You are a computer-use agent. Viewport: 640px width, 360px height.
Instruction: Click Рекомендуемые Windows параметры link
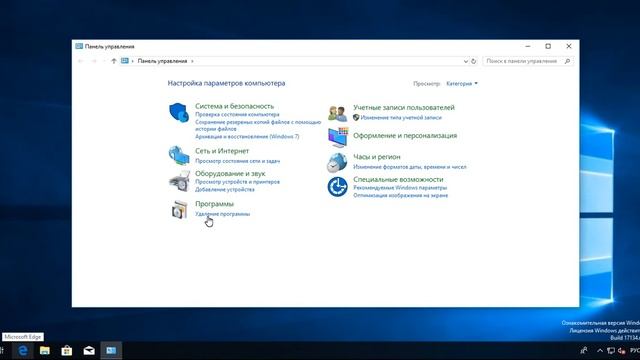400,188
